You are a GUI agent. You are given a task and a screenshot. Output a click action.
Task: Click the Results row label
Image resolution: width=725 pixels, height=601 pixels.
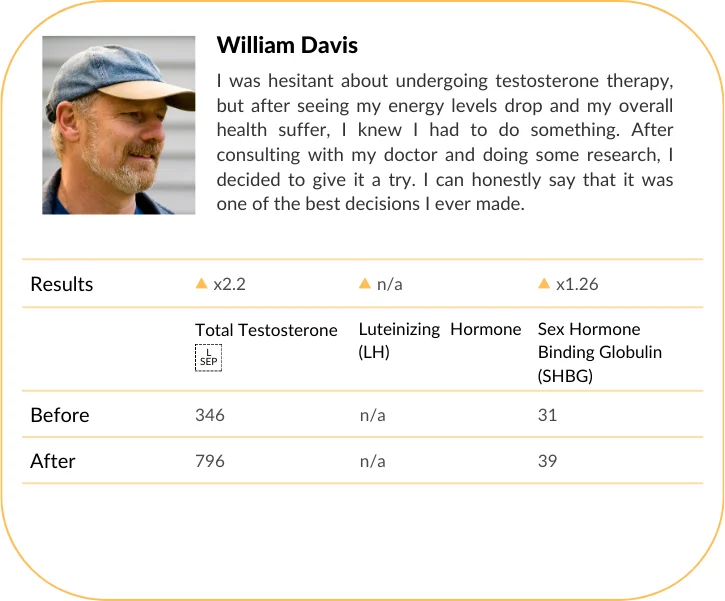(62, 284)
